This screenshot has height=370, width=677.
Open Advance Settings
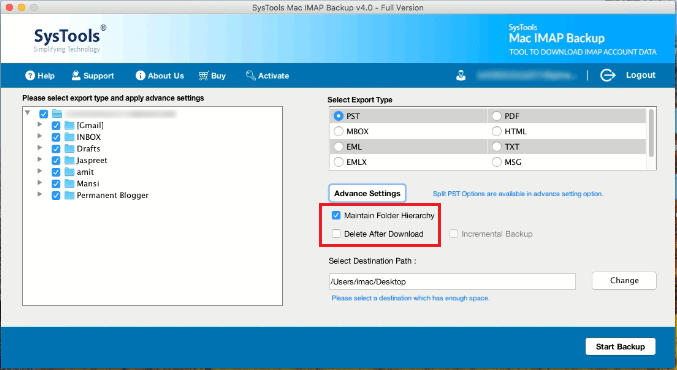(367, 193)
